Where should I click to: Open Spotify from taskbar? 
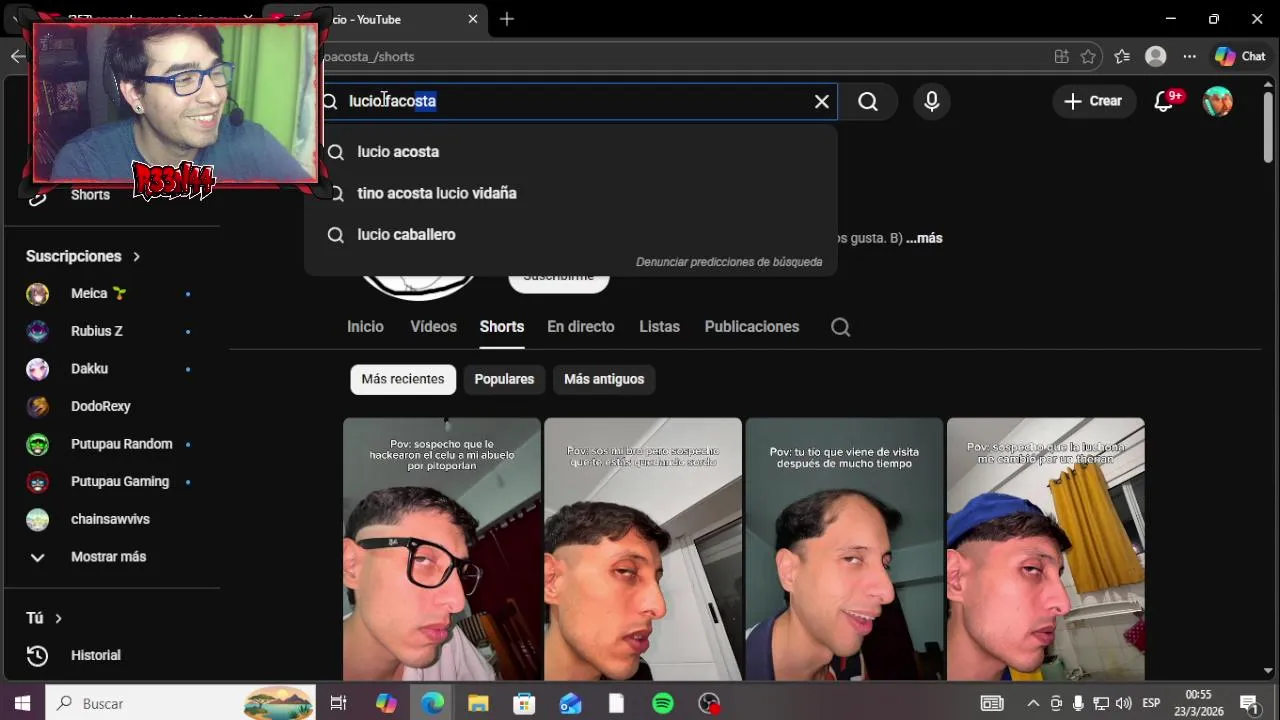(x=663, y=704)
